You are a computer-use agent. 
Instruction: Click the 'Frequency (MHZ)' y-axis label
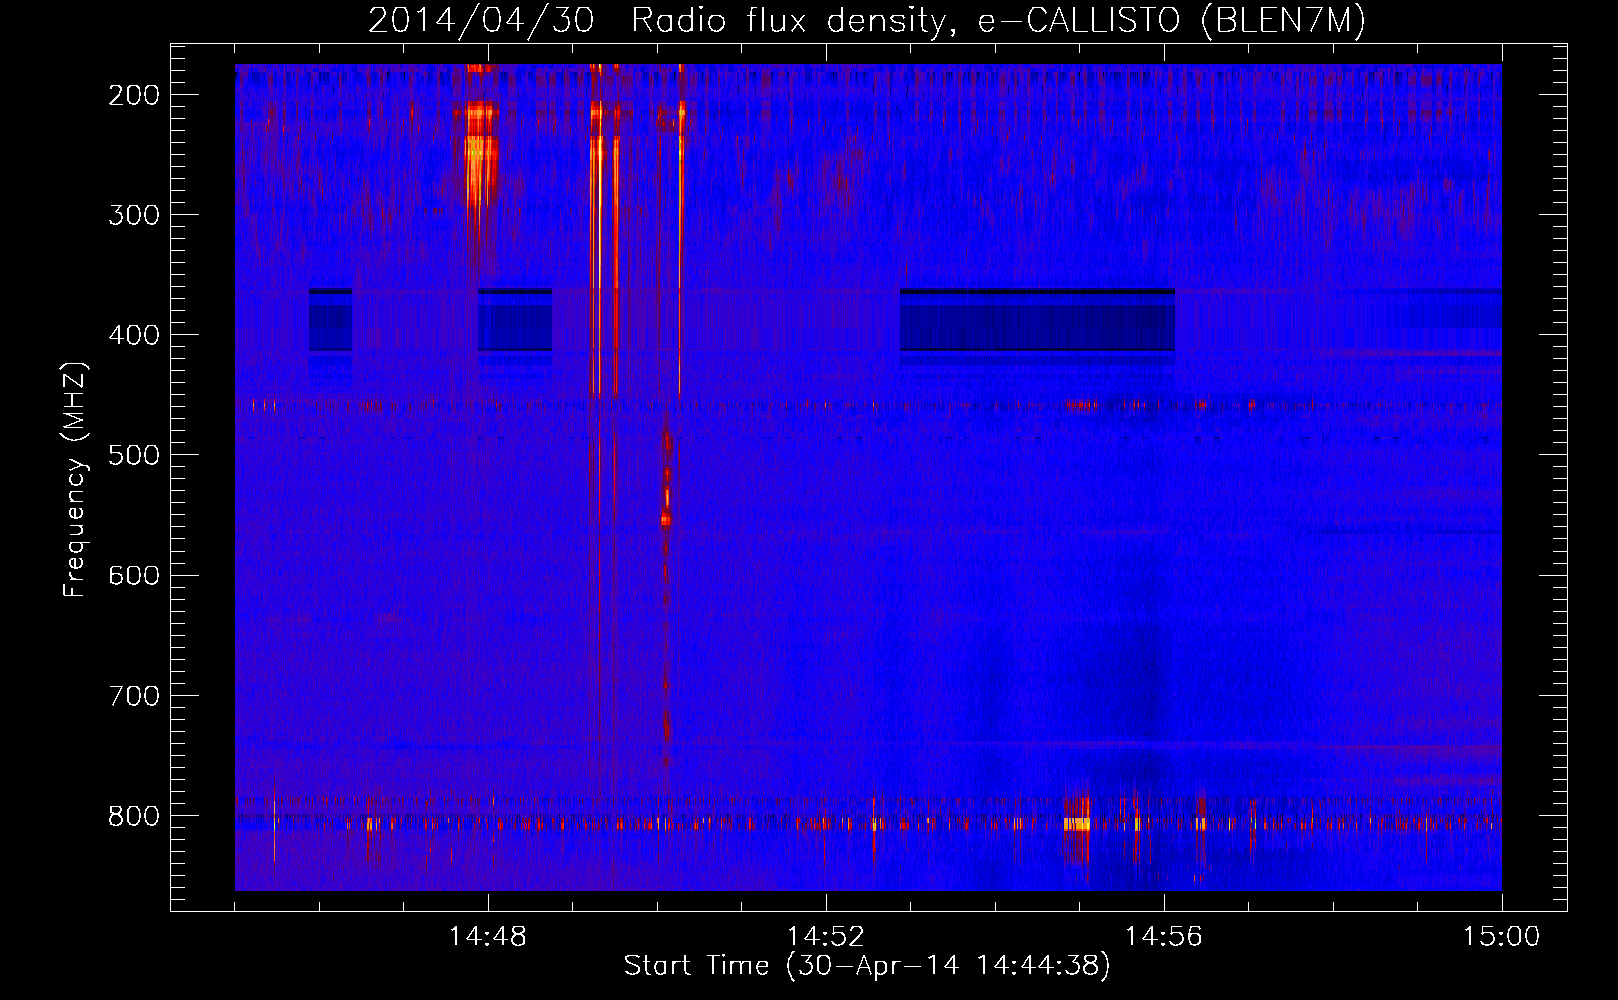point(75,480)
